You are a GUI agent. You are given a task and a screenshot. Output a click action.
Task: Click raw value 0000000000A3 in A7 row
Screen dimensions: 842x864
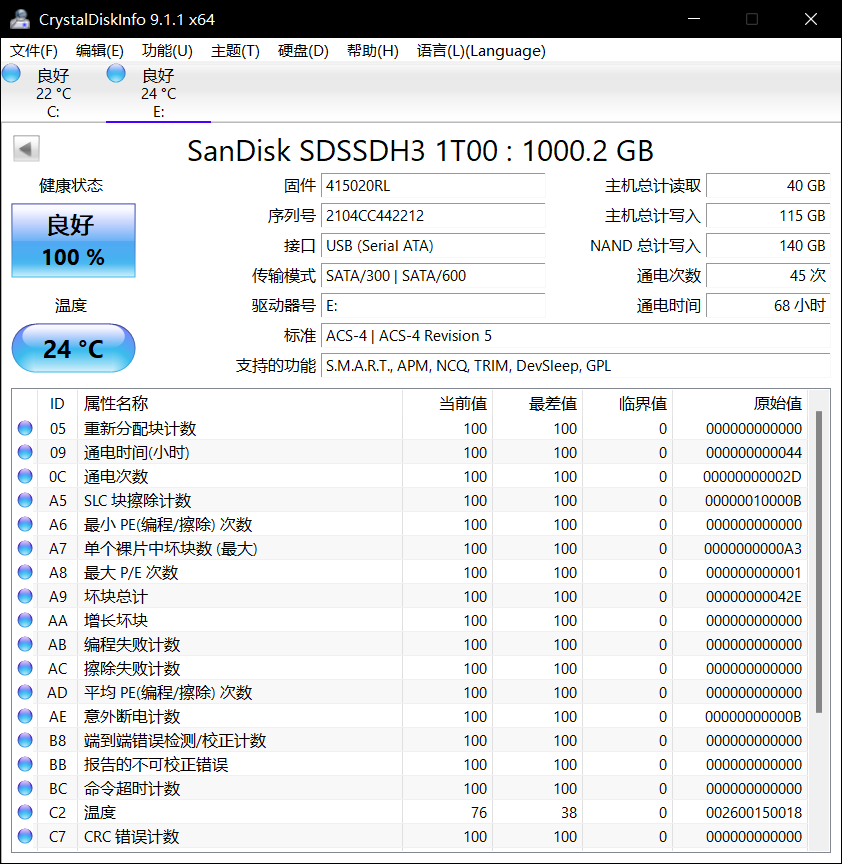click(753, 548)
